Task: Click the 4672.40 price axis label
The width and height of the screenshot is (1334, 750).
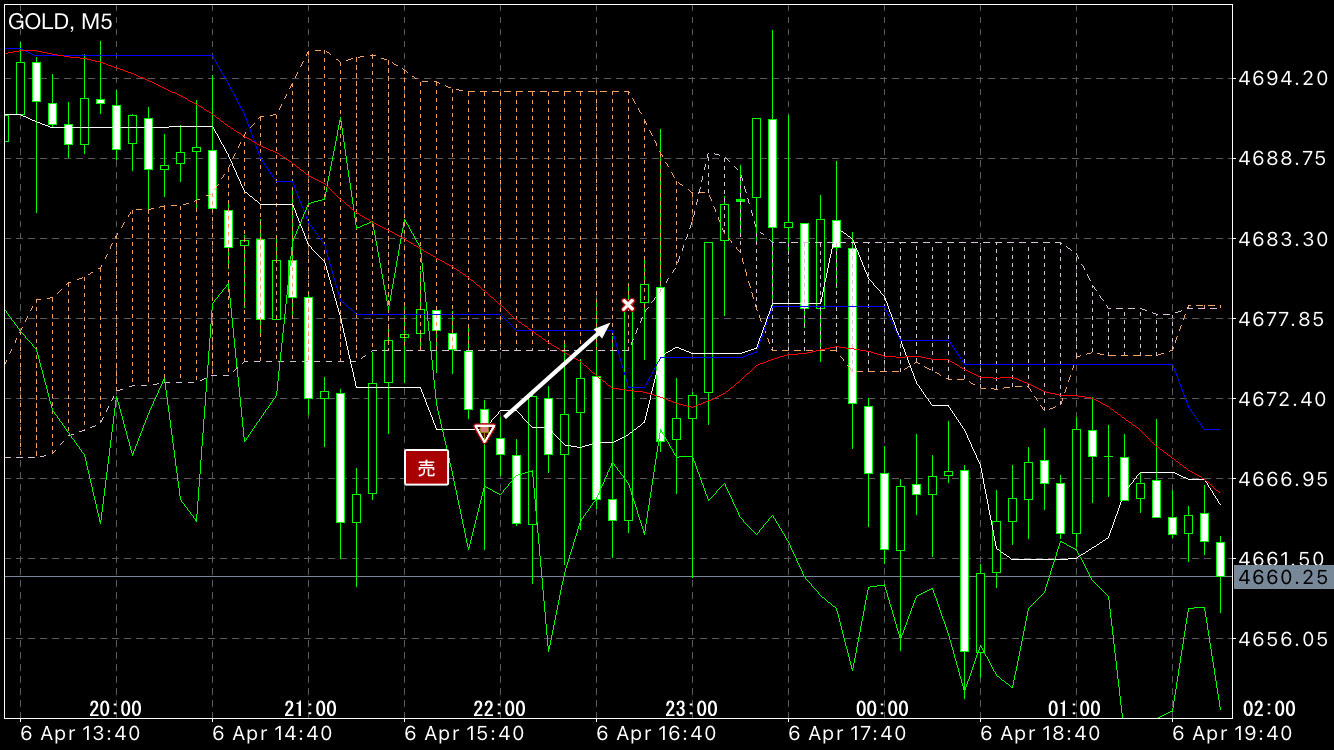Action: 1282,399
